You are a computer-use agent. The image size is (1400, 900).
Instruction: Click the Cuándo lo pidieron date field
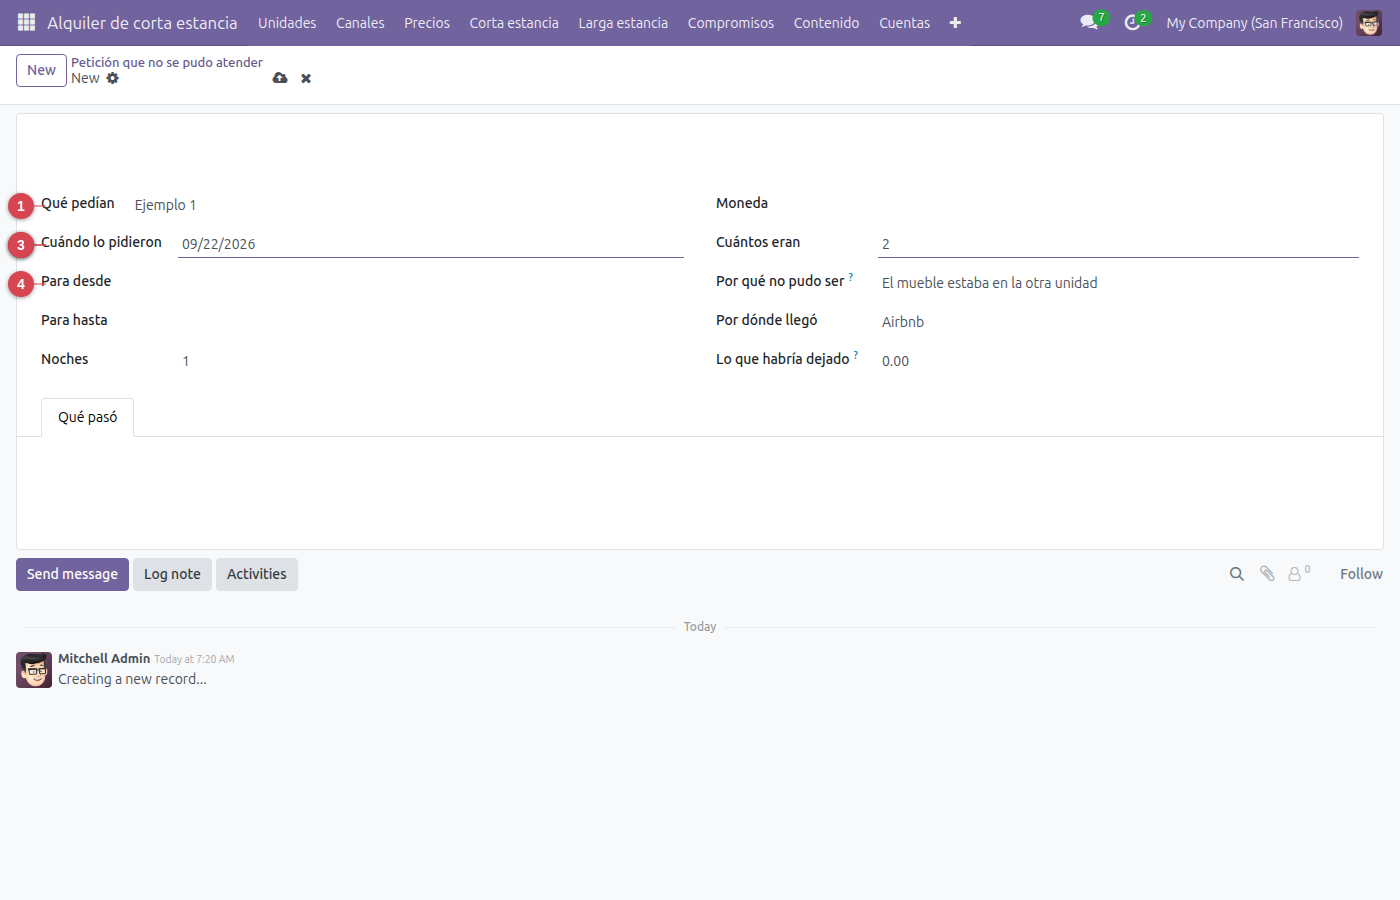point(431,244)
